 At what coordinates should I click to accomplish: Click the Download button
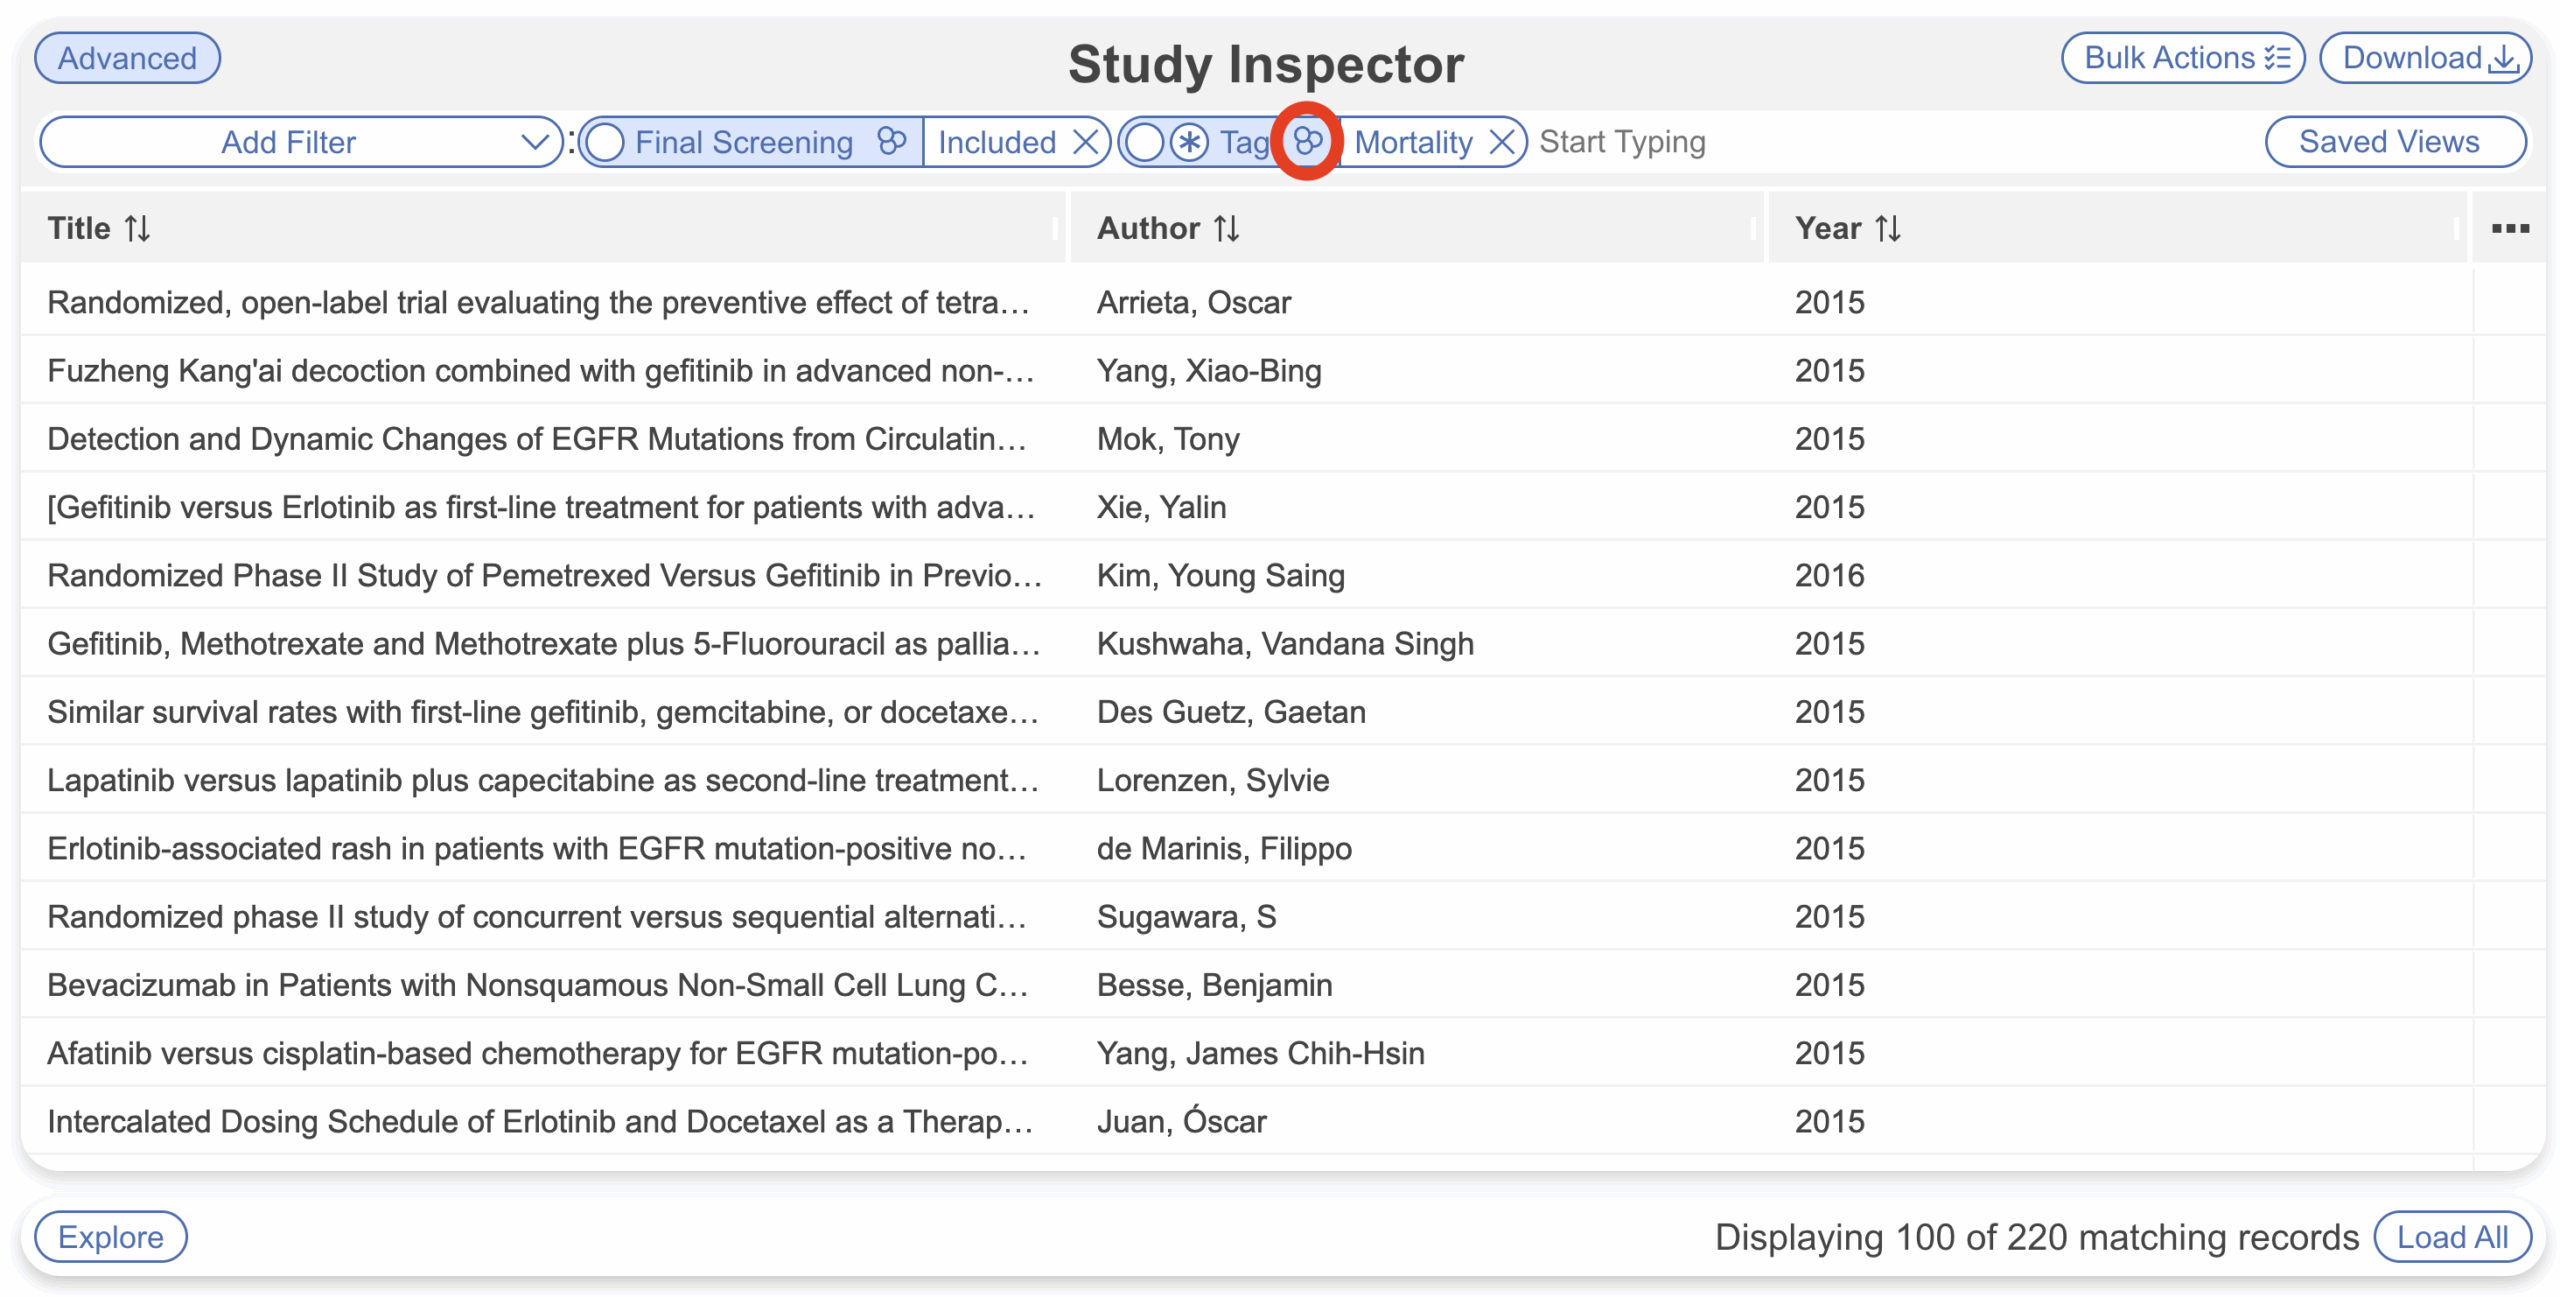click(x=2424, y=58)
